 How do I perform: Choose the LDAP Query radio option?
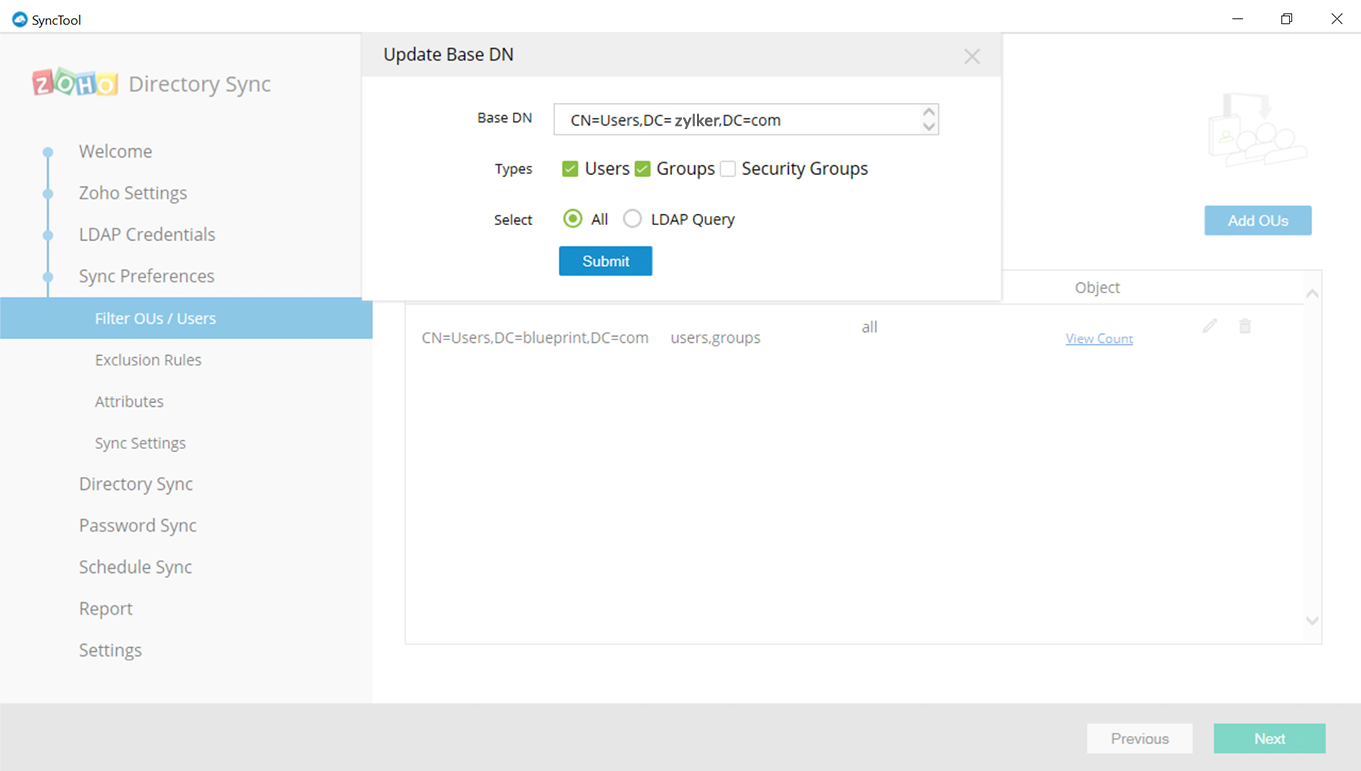coord(633,219)
